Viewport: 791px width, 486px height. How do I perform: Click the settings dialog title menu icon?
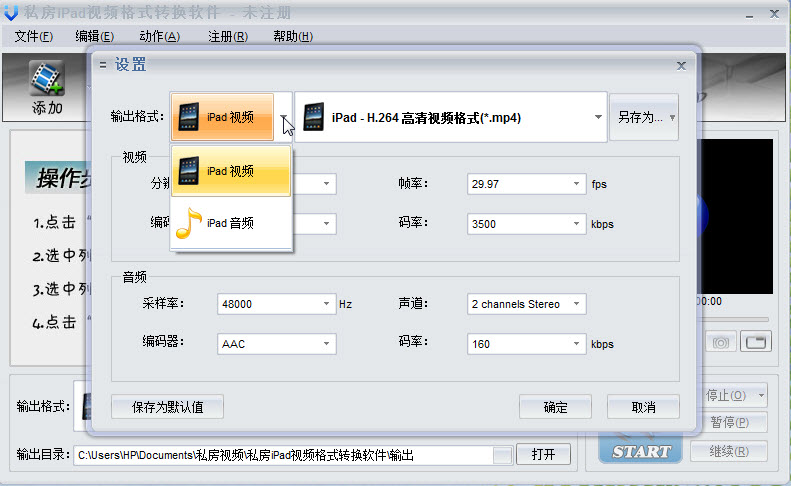(103, 65)
